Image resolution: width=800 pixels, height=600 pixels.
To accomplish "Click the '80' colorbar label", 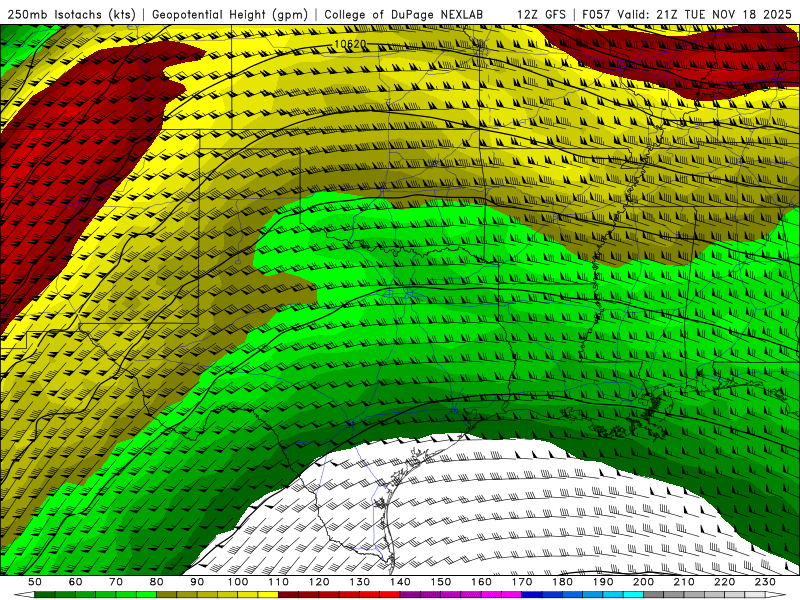I will coord(157,582).
